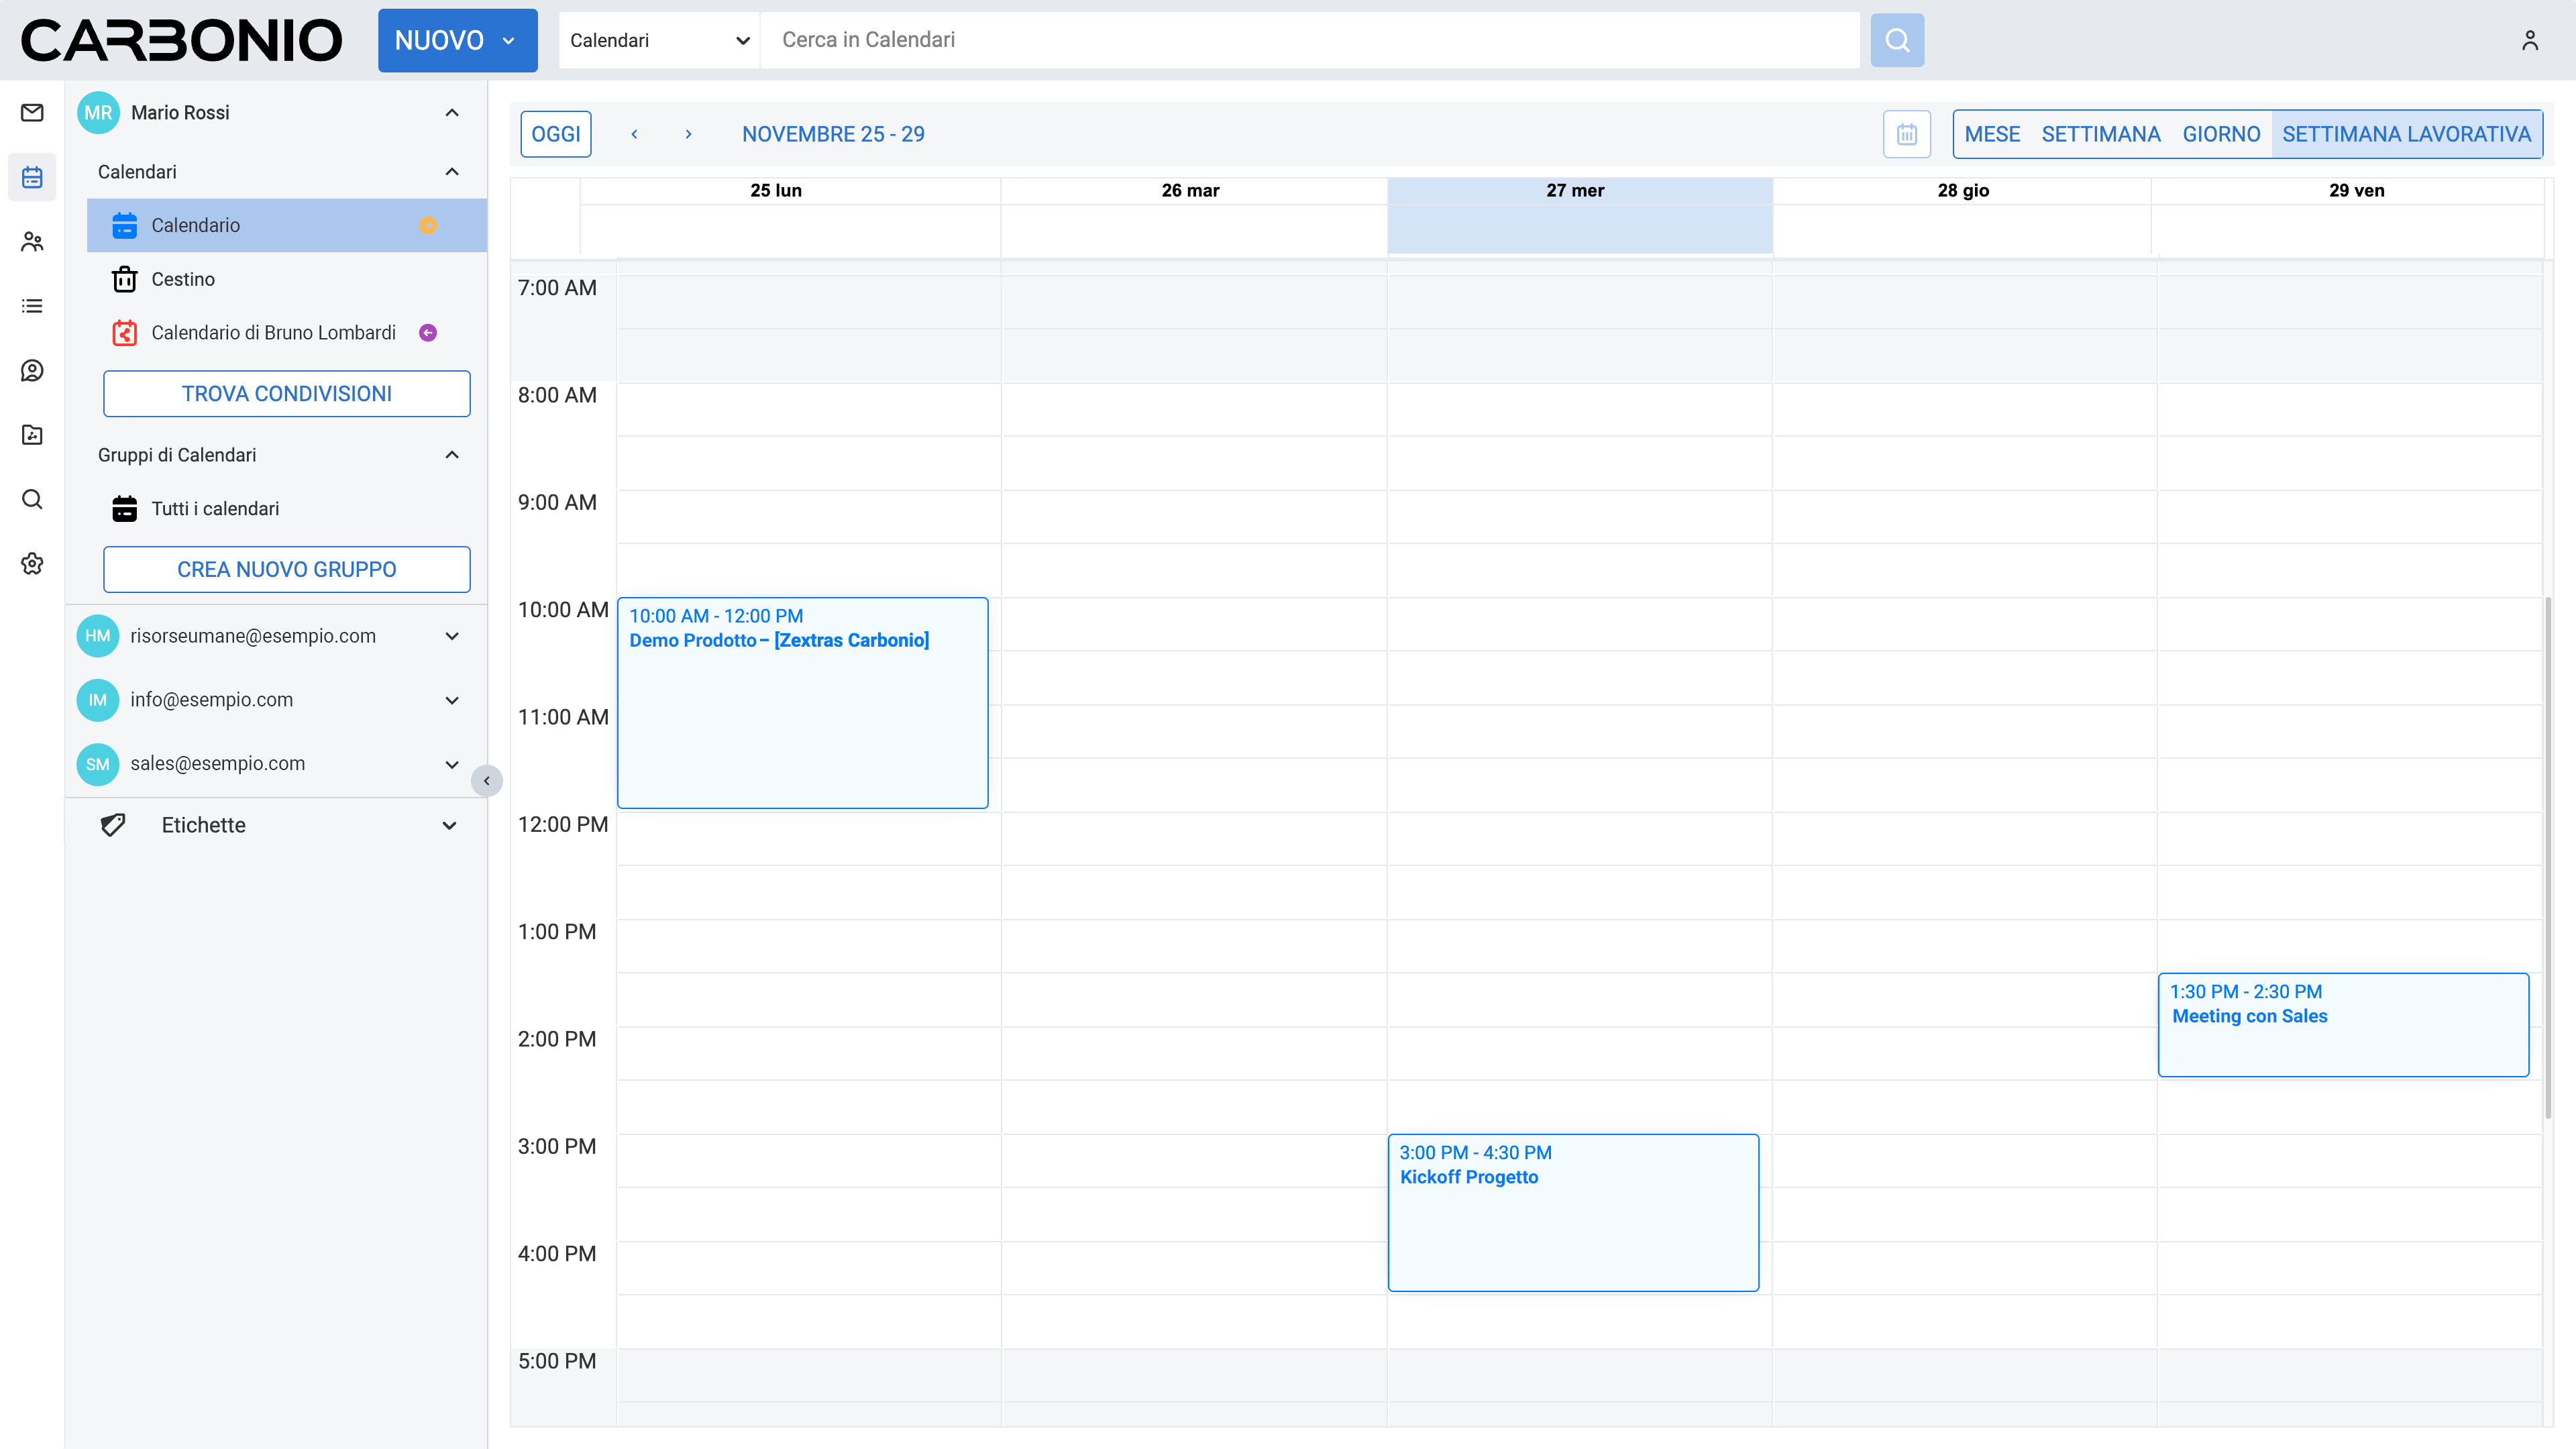Screen dimensions: 2576x1449
Task: Open the Contacts module icon
Action: coord(32,242)
